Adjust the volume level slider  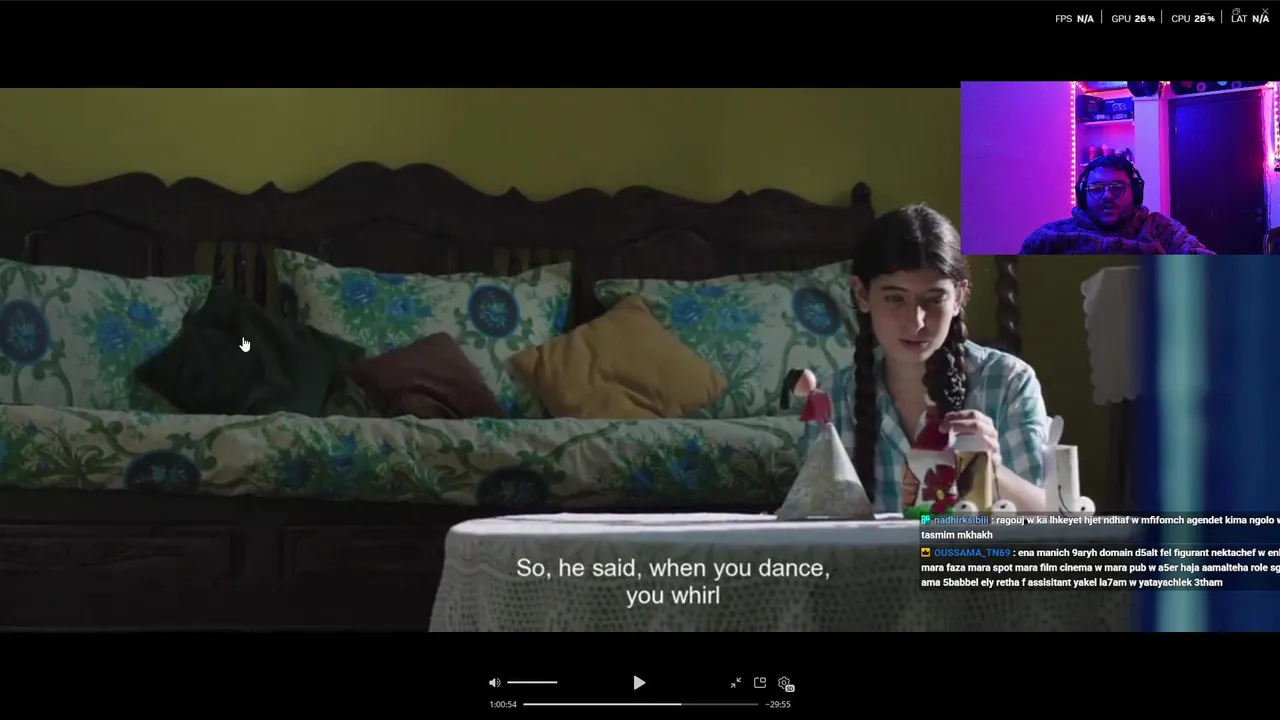click(x=532, y=682)
